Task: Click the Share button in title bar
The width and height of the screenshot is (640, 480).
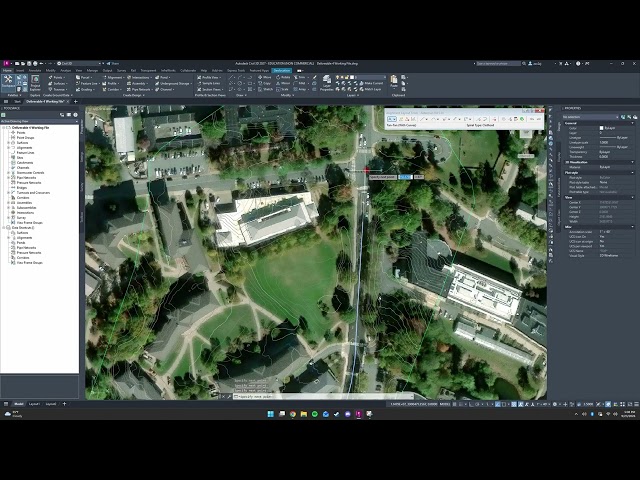Action: (113, 64)
